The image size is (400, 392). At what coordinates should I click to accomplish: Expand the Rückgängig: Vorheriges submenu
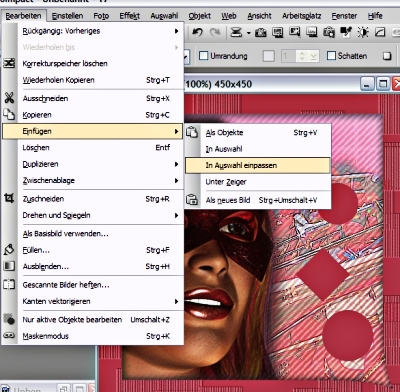pyautogui.click(x=176, y=31)
